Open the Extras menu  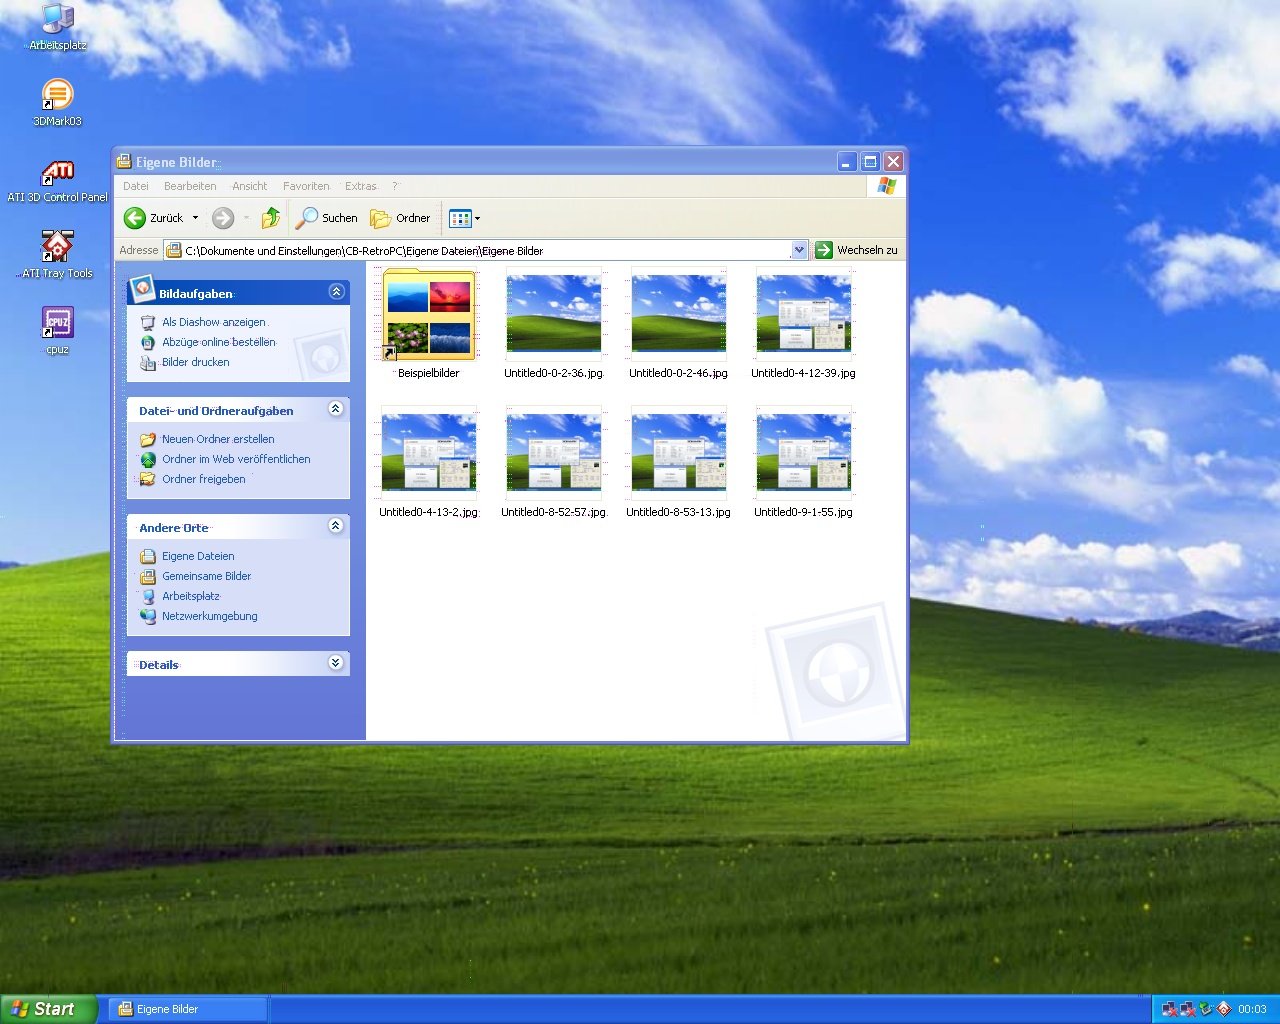[361, 186]
